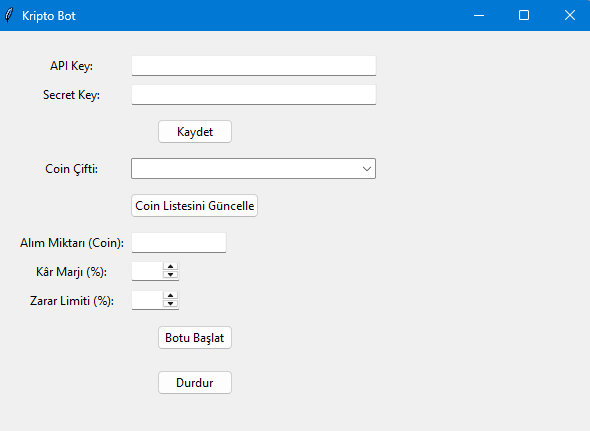Minimize the Kripto Bot window

click(x=479, y=15)
